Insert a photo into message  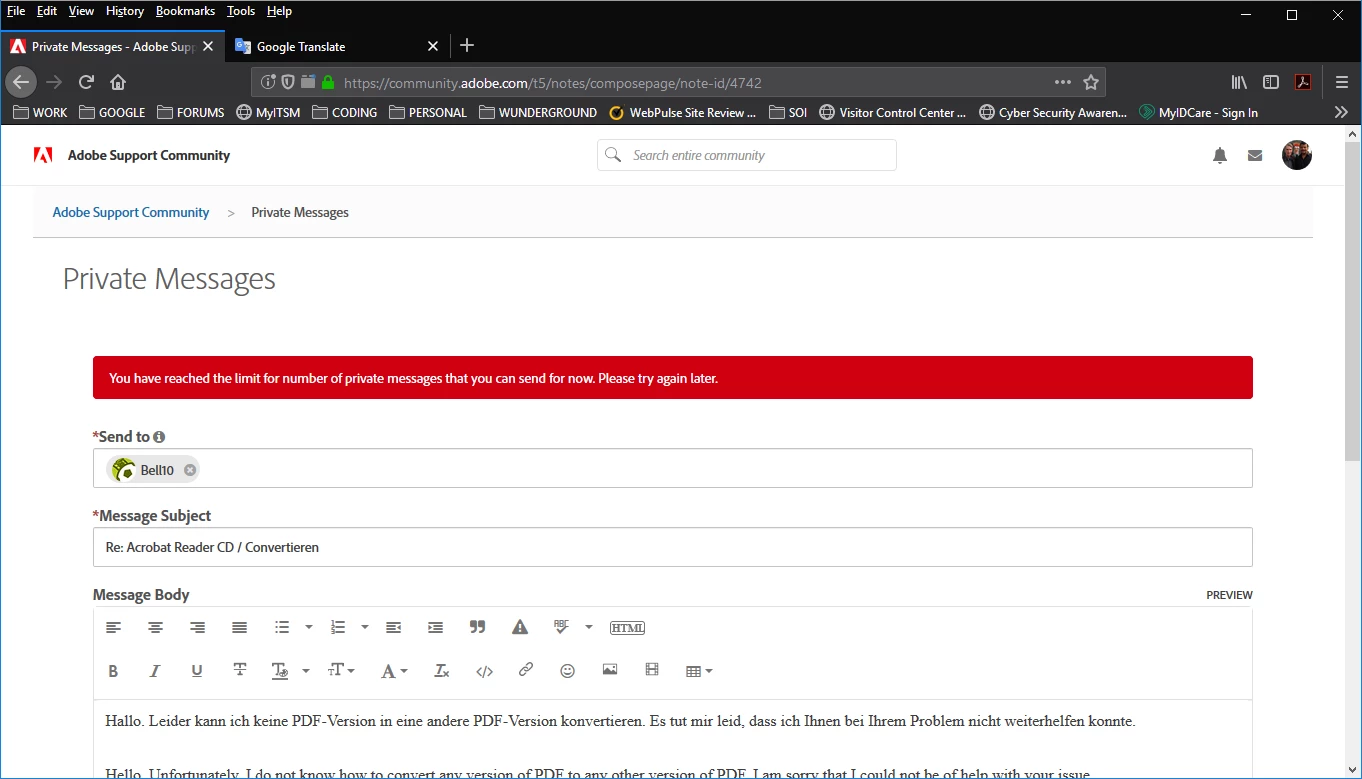(x=610, y=671)
